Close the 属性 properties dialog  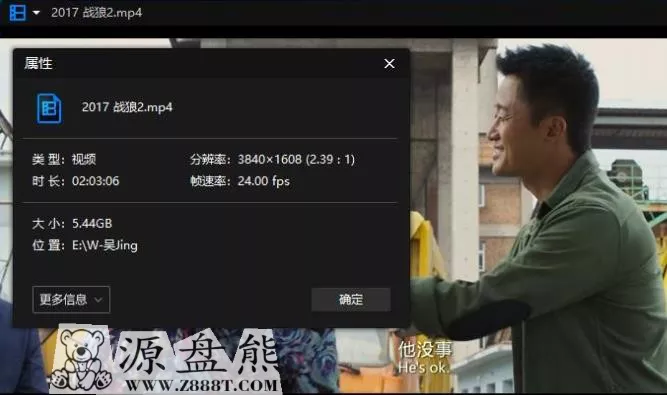[389, 64]
